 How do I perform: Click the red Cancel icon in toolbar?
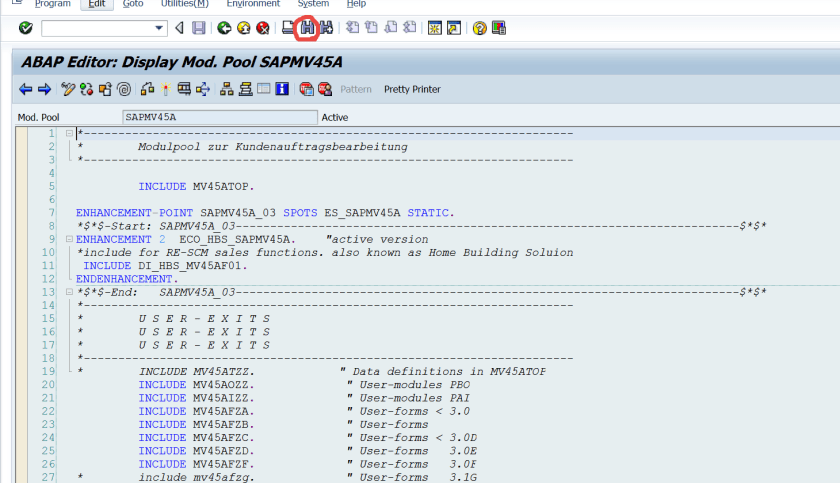pos(262,28)
